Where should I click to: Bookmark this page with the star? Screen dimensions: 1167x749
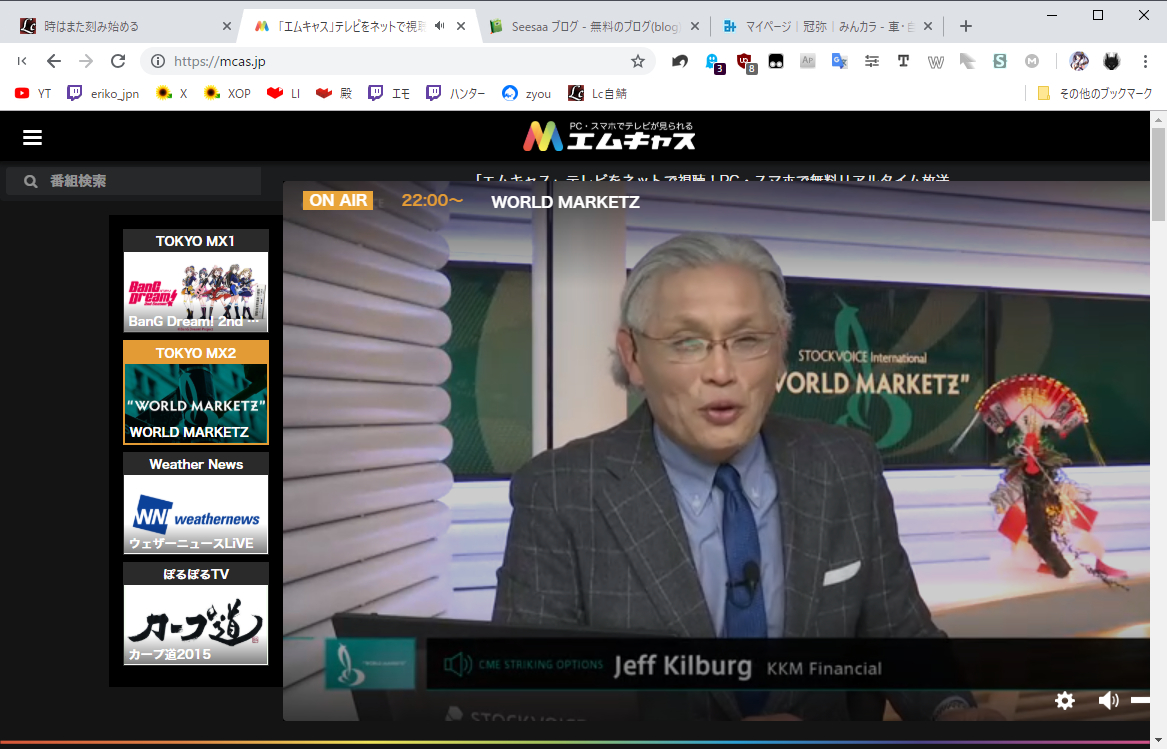tap(638, 61)
